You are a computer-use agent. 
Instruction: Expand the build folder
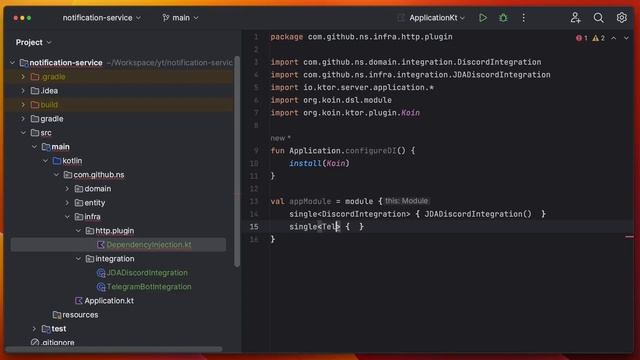[x=23, y=105]
